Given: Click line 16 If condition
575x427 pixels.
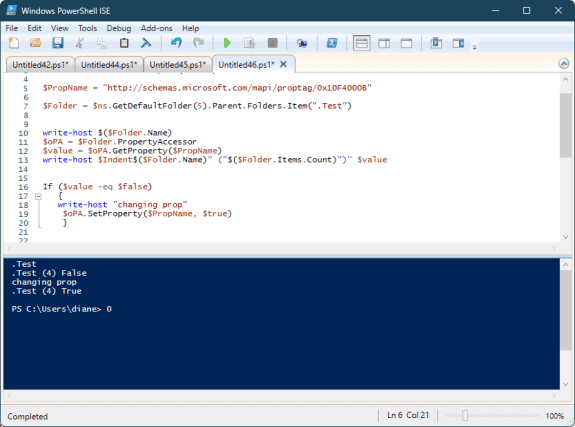Looking at the screenshot, I should point(97,187).
